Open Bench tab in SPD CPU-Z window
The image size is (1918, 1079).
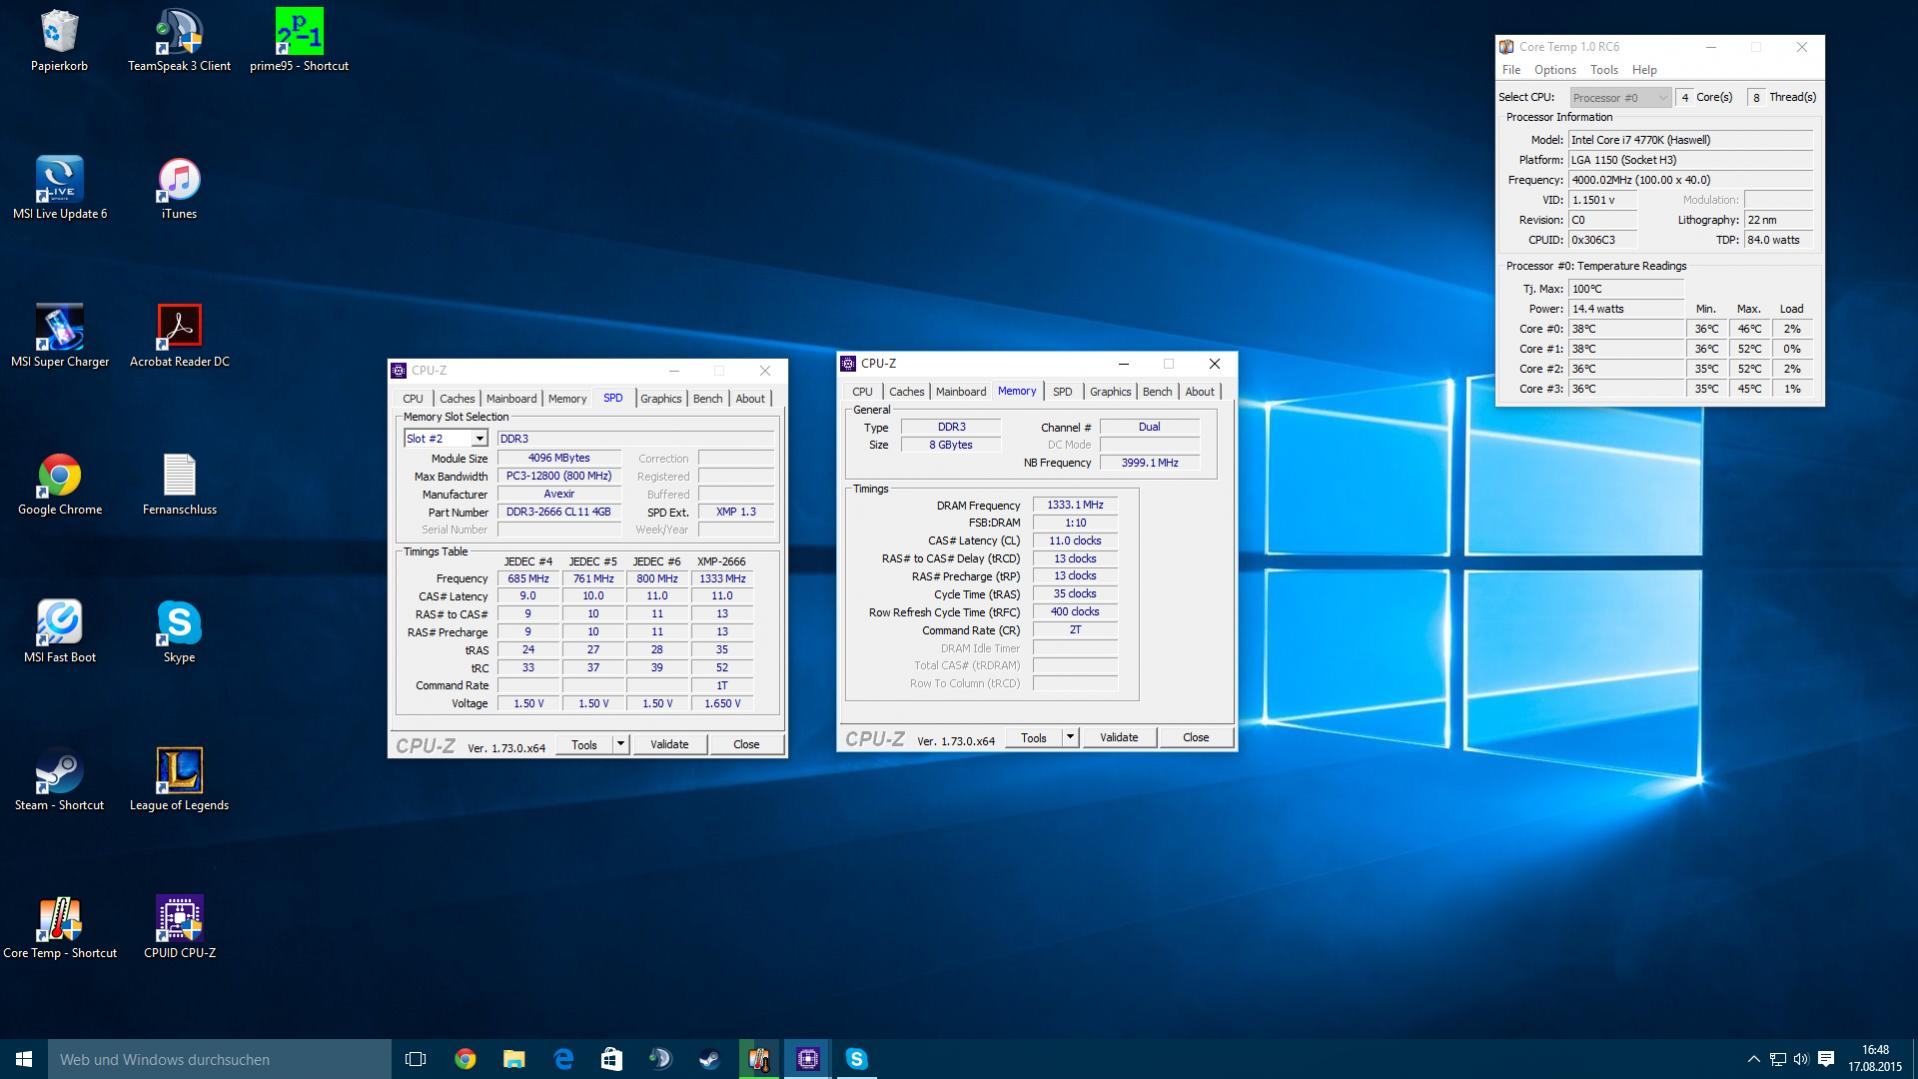click(x=707, y=398)
